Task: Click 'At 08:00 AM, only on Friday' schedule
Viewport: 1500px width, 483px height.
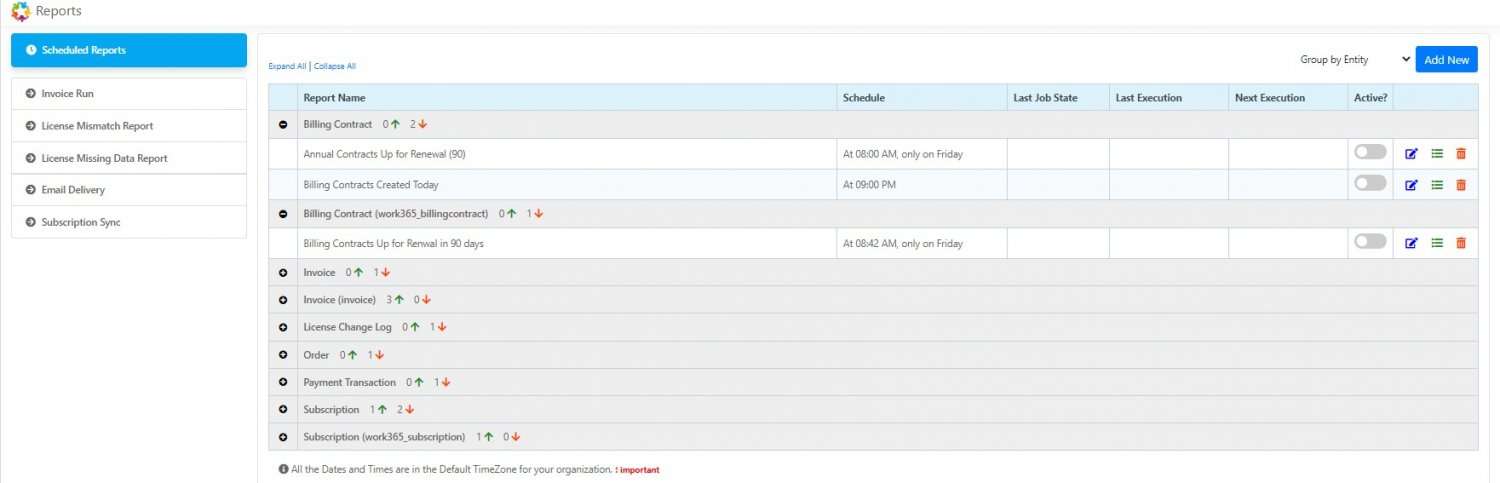Action: coord(903,155)
